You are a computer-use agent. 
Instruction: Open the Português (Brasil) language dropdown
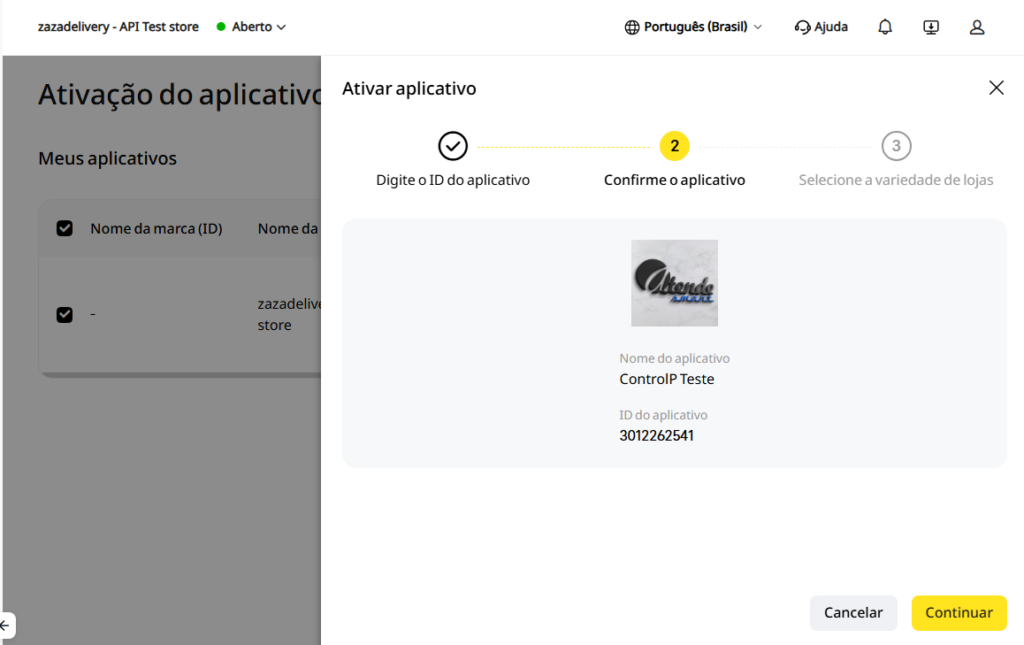[694, 27]
